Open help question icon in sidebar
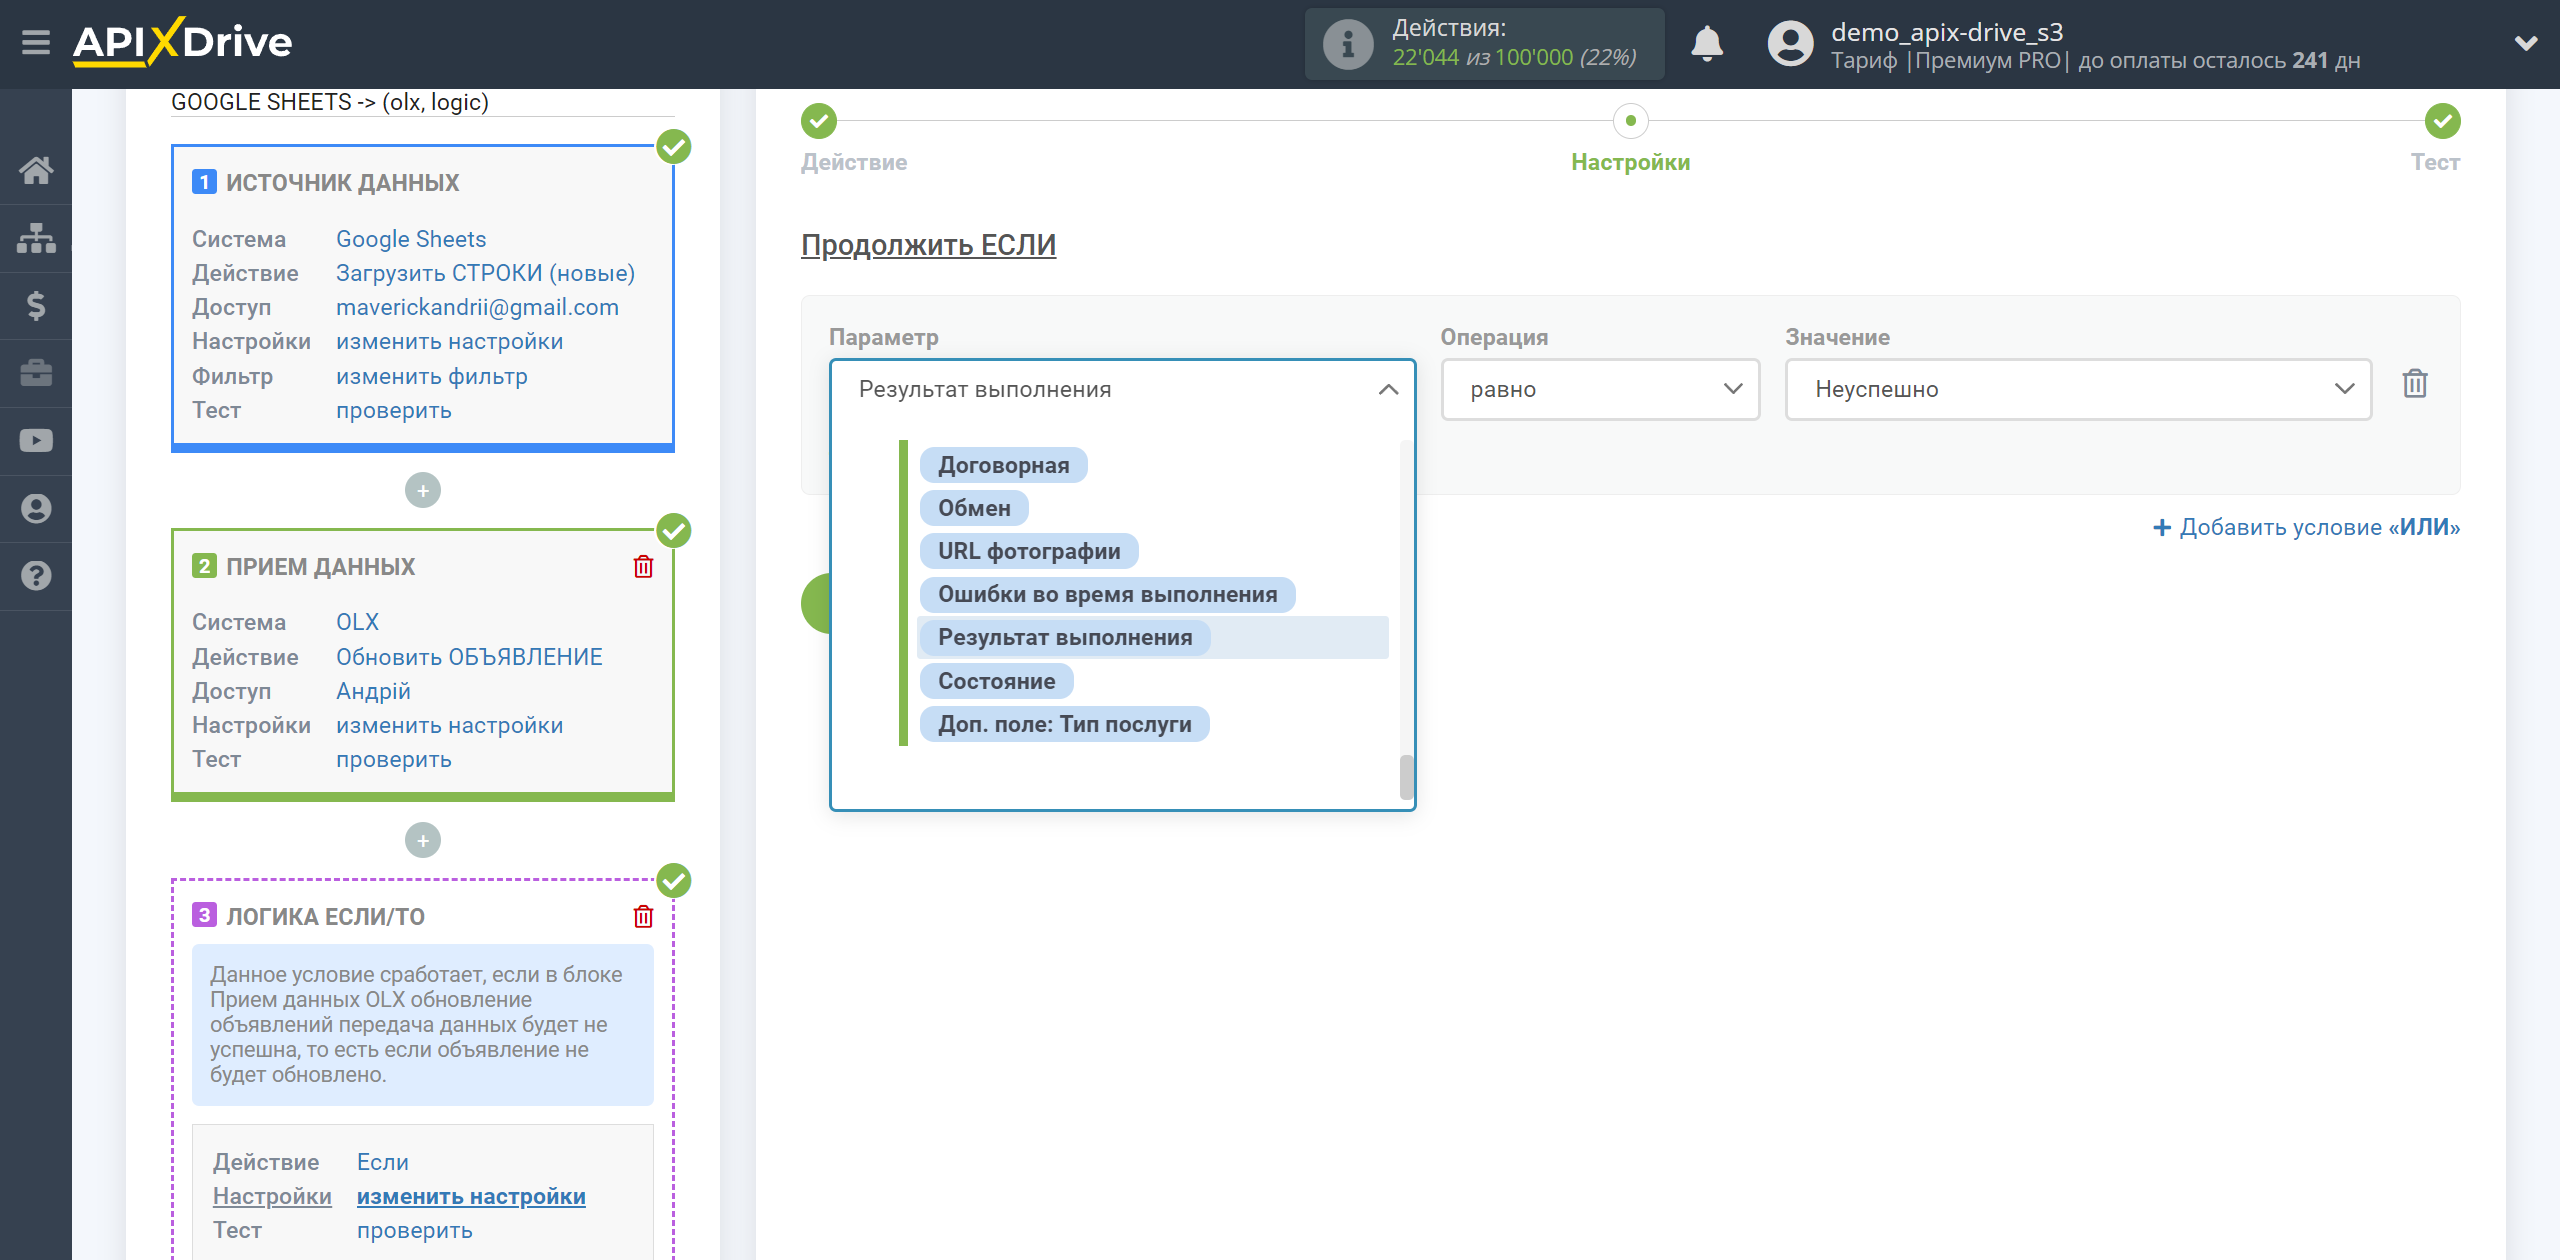This screenshot has width=2560, height=1260. (x=36, y=576)
